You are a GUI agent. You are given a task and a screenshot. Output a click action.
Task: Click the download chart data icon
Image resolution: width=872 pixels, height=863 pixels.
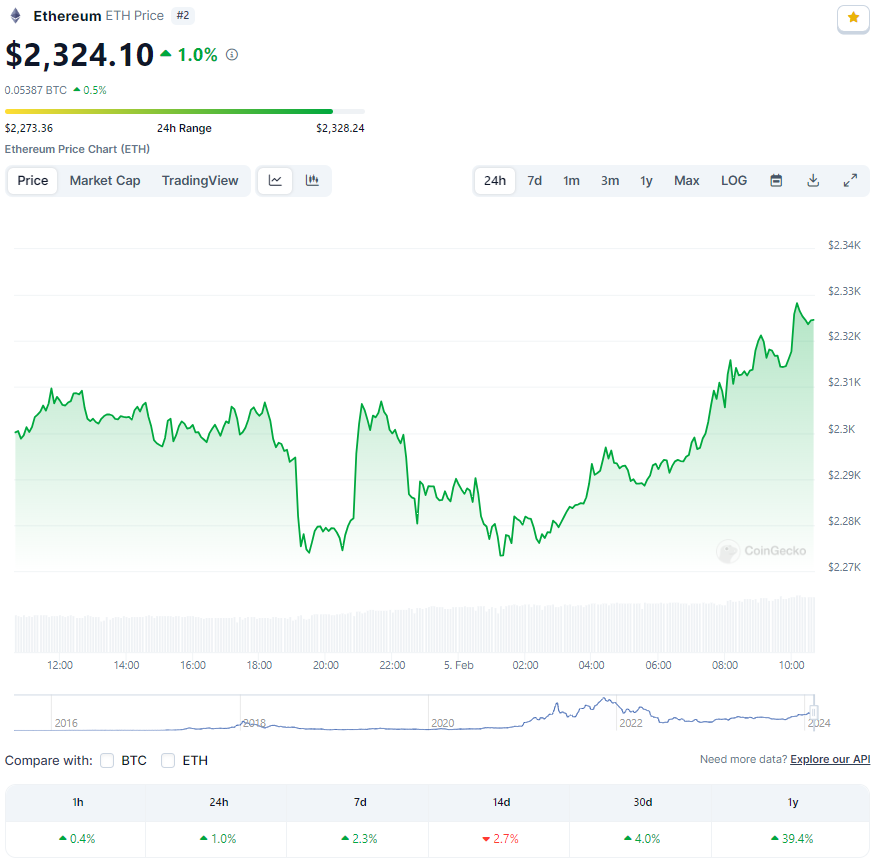[x=813, y=181]
